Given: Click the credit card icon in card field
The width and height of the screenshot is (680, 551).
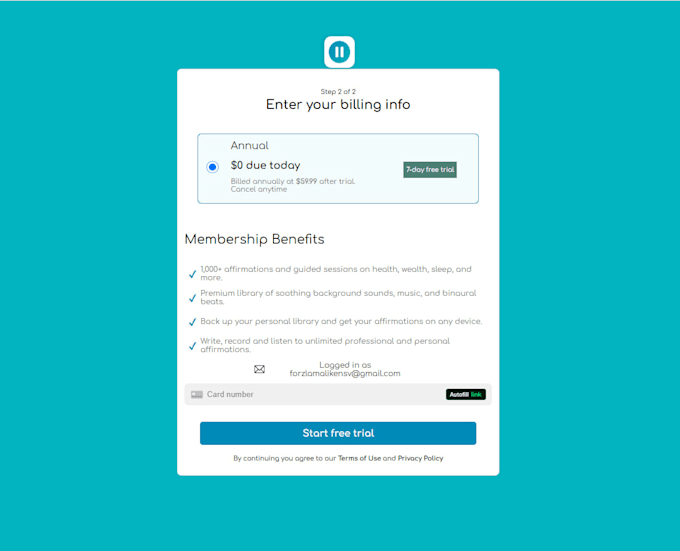Looking at the screenshot, I should click(x=197, y=395).
